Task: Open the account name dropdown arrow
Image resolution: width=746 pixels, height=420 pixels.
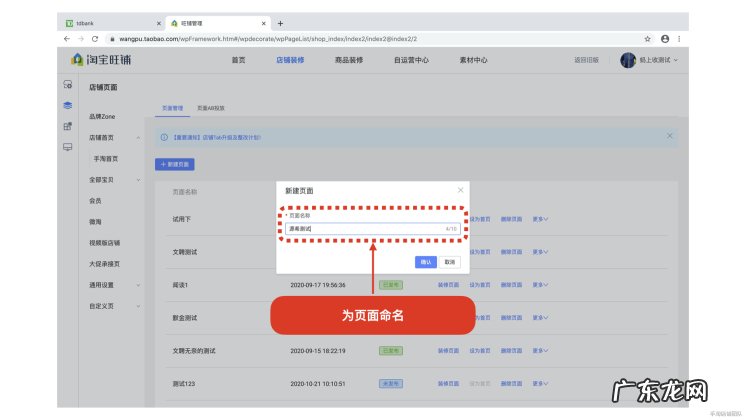Action: [x=676, y=60]
